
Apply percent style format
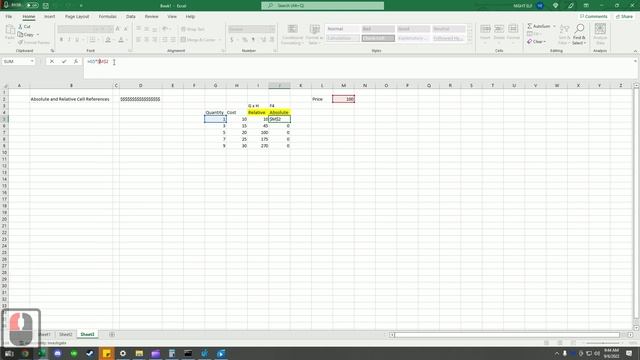click(244, 40)
